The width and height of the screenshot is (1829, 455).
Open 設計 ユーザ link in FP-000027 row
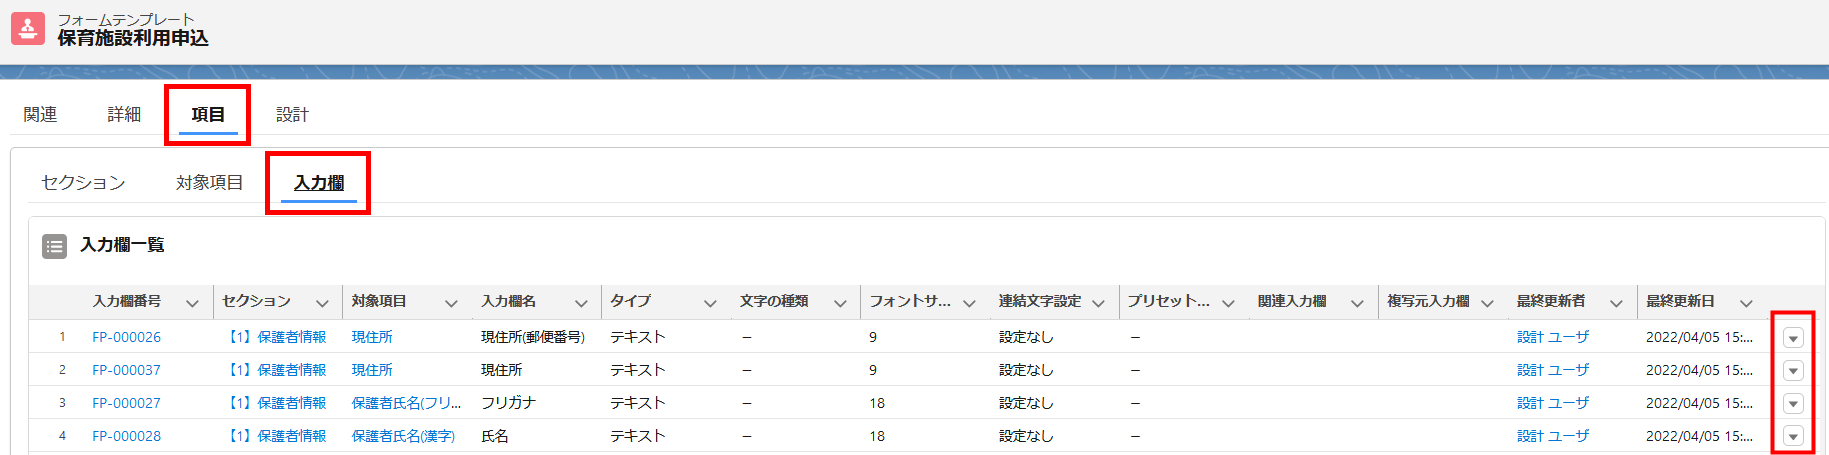tap(1553, 403)
